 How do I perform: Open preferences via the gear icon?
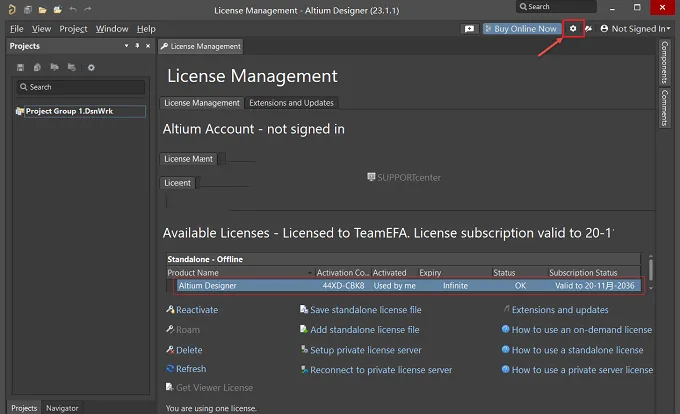[573, 29]
